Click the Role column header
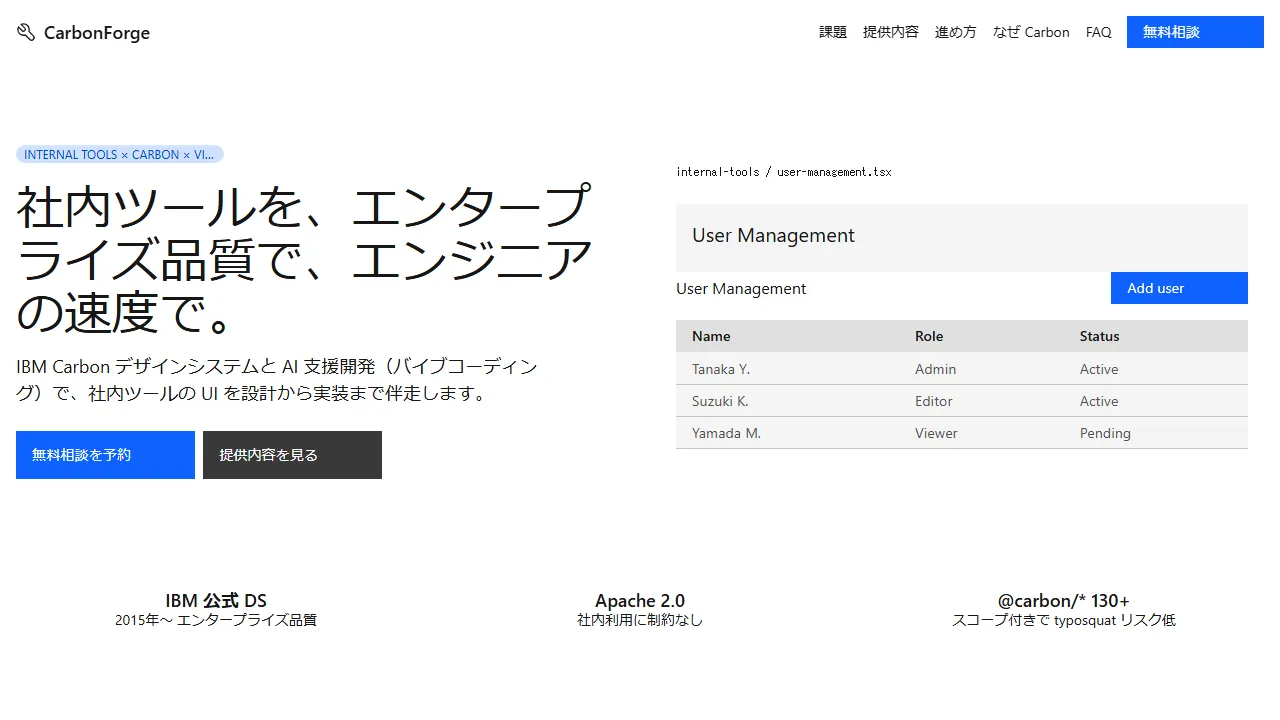Screen dimensions: 1280x720 (929, 336)
